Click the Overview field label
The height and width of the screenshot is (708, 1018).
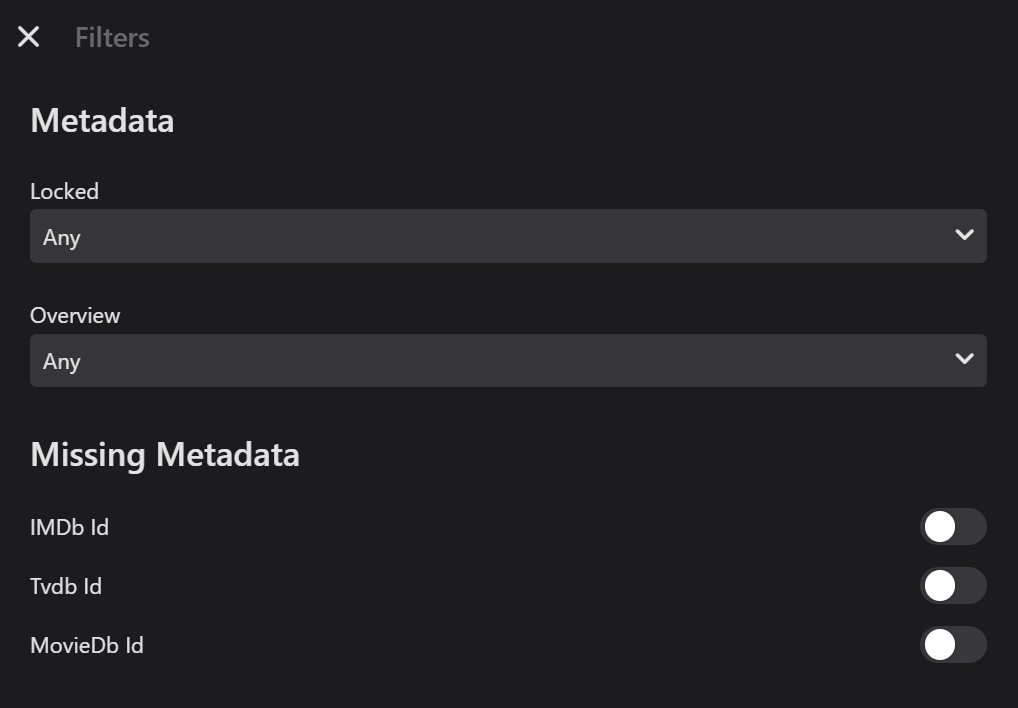(x=75, y=315)
